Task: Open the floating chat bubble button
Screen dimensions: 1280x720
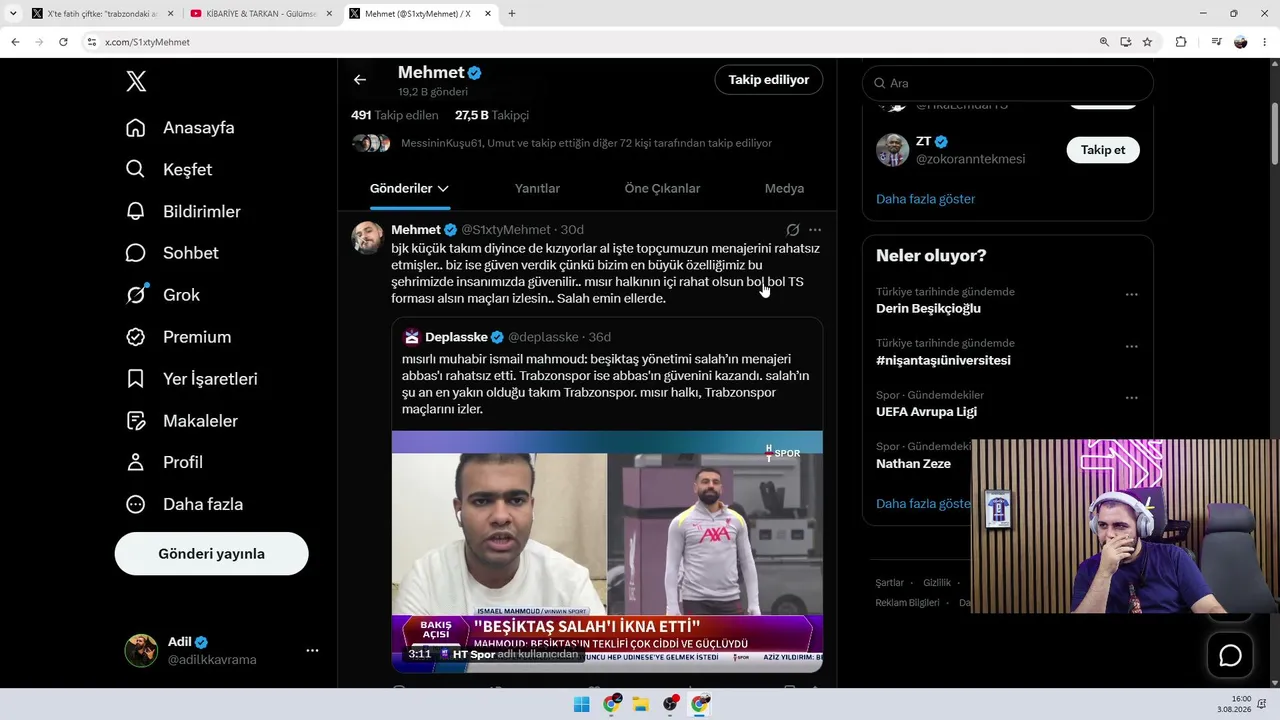Action: [x=1230, y=655]
